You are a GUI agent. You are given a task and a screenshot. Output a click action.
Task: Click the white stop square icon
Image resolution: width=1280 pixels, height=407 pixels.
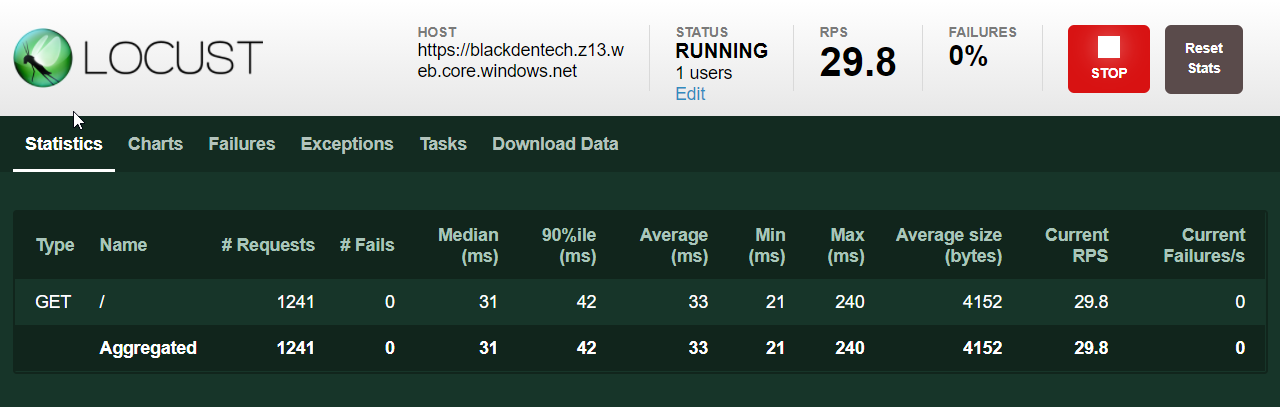(1108, 47)
